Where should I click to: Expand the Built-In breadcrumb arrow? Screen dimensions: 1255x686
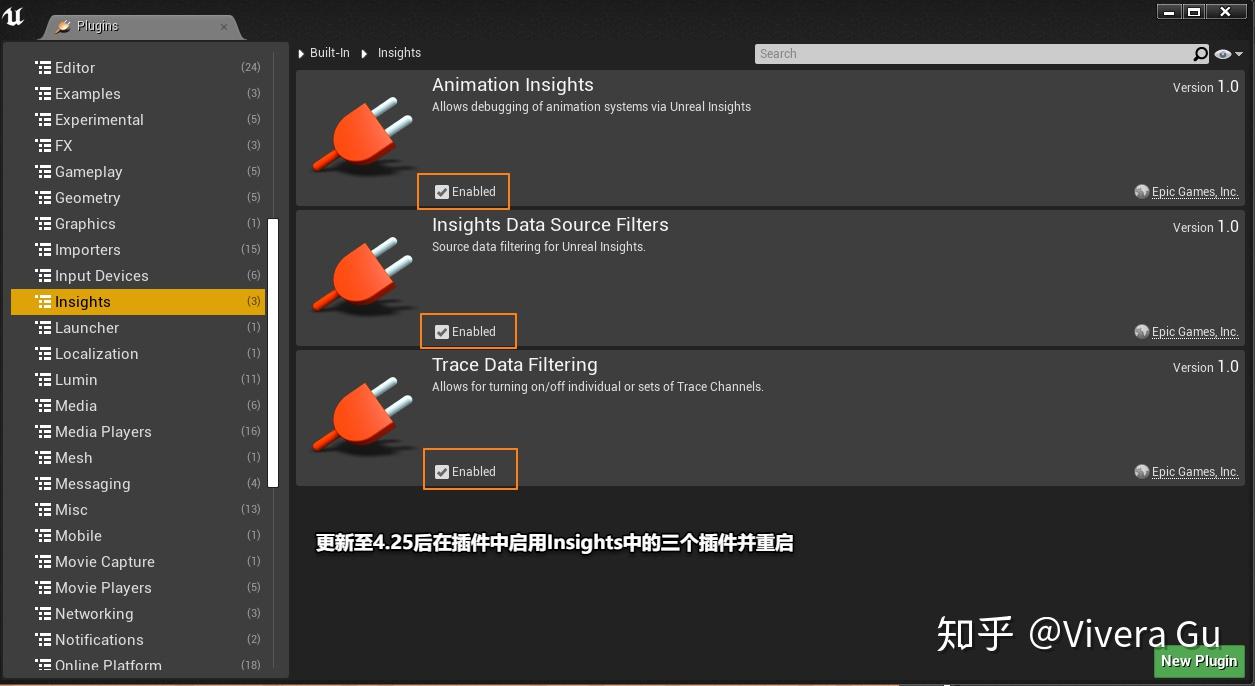[x=300, y=53]
